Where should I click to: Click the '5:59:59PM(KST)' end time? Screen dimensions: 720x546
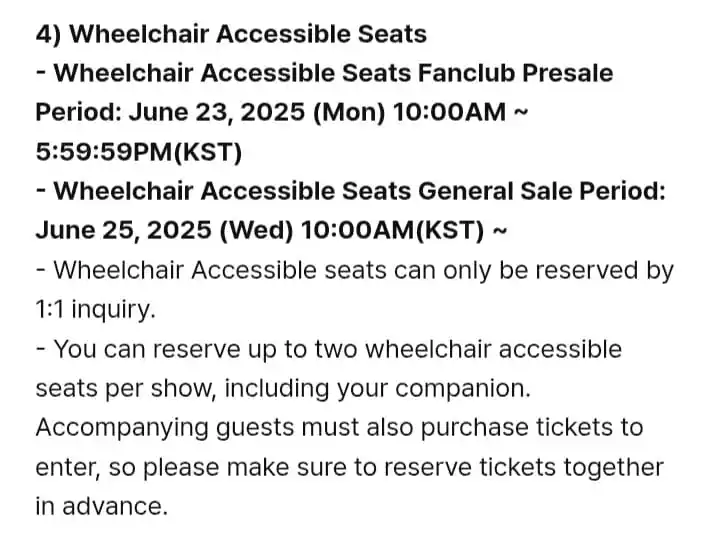[x=139, y=152]
